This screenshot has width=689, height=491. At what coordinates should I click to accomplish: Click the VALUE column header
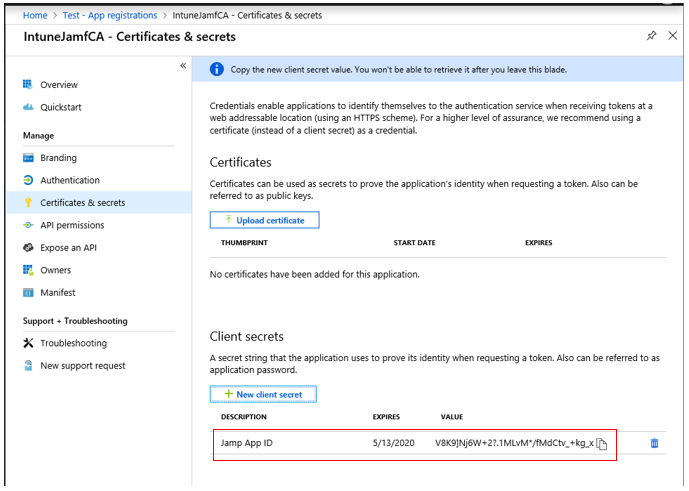(x=452, y=417)
